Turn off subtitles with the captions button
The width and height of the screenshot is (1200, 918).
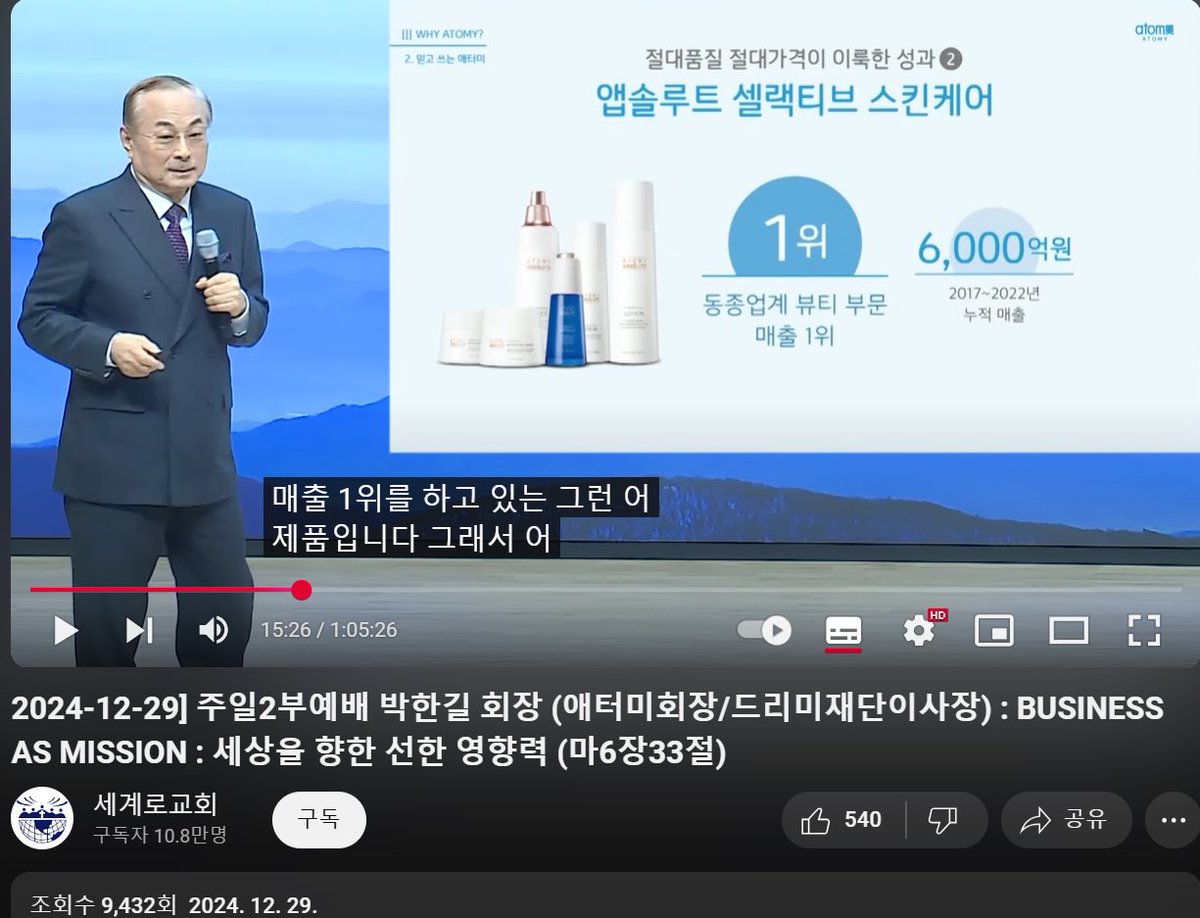[843, 631]
